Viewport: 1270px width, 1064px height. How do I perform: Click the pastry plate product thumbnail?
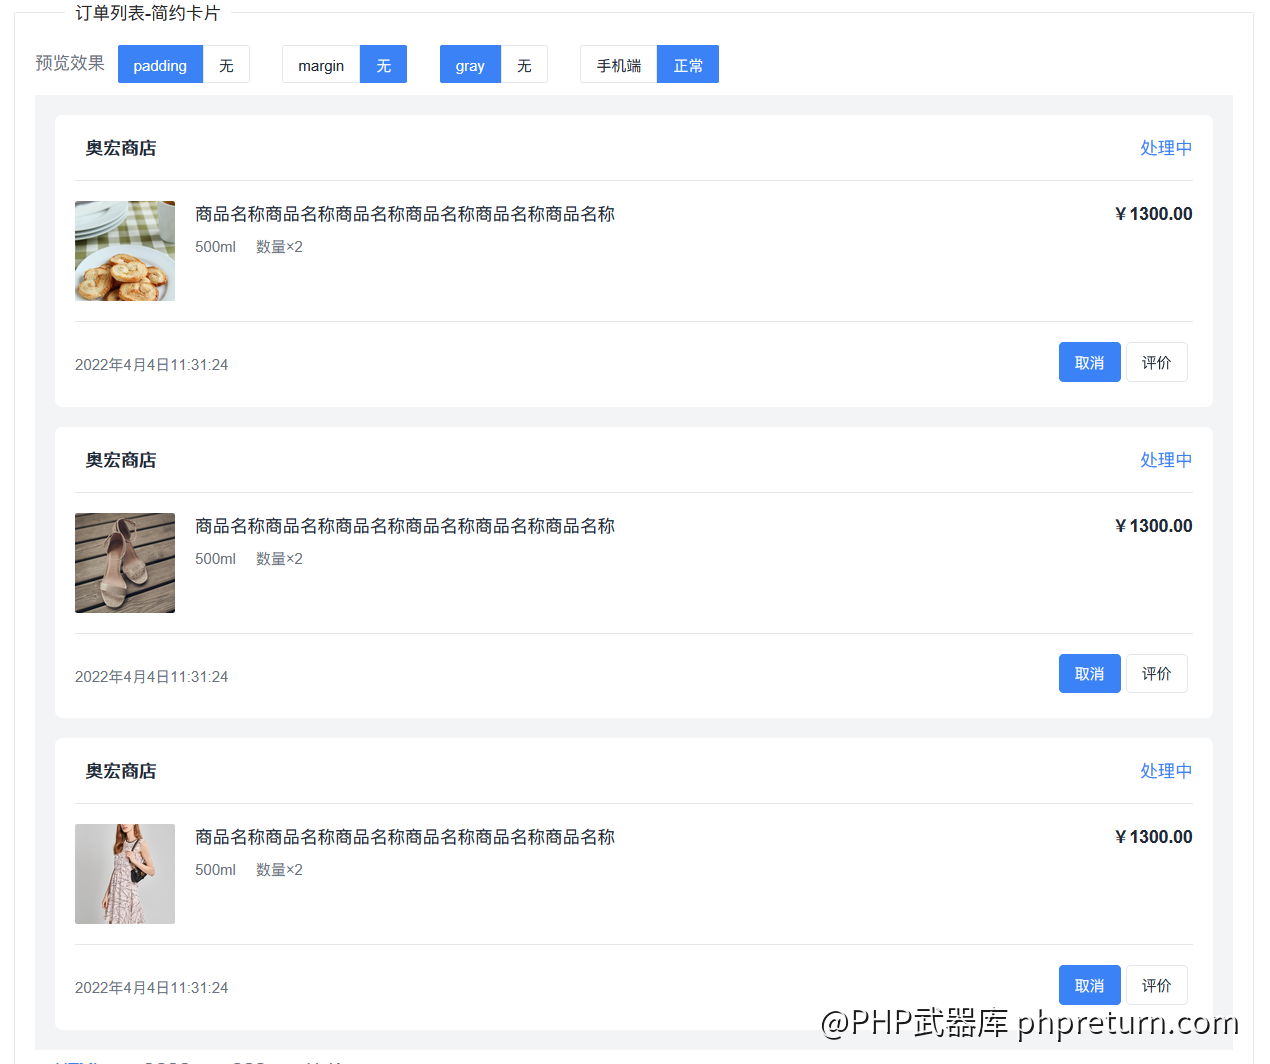click(x=125, y=251)
